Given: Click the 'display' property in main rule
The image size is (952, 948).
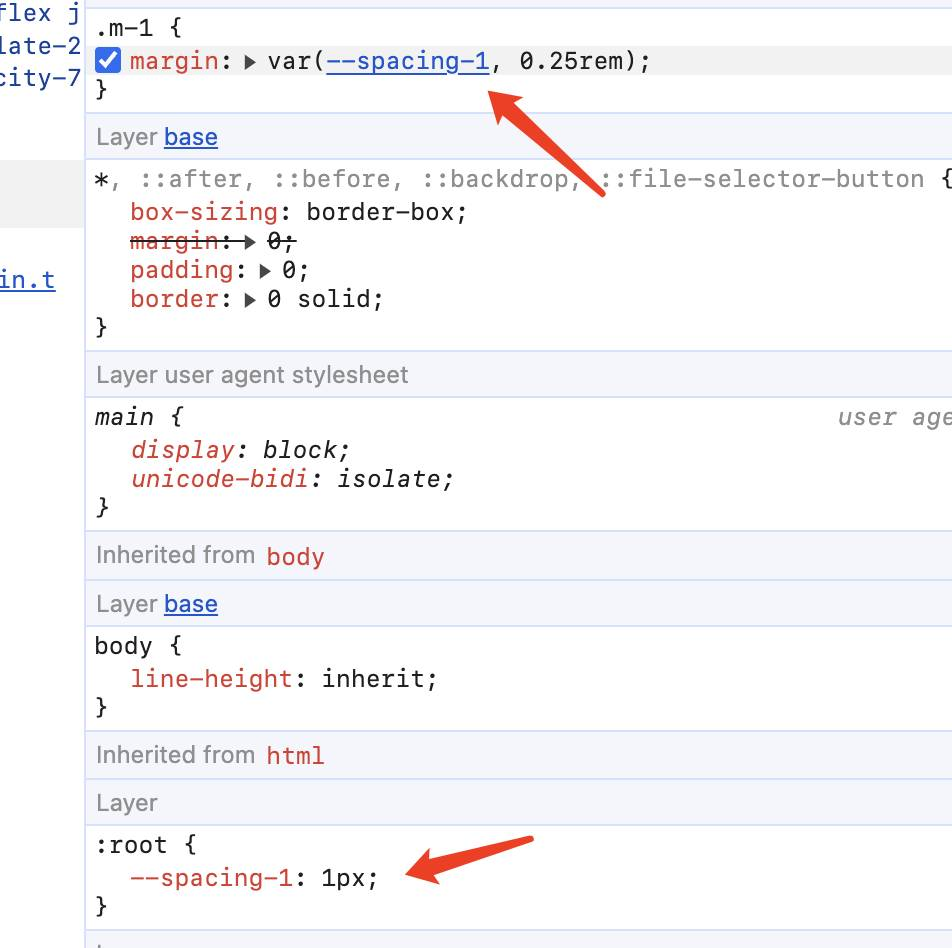Looking at the screenshot, I should [182, 450].
